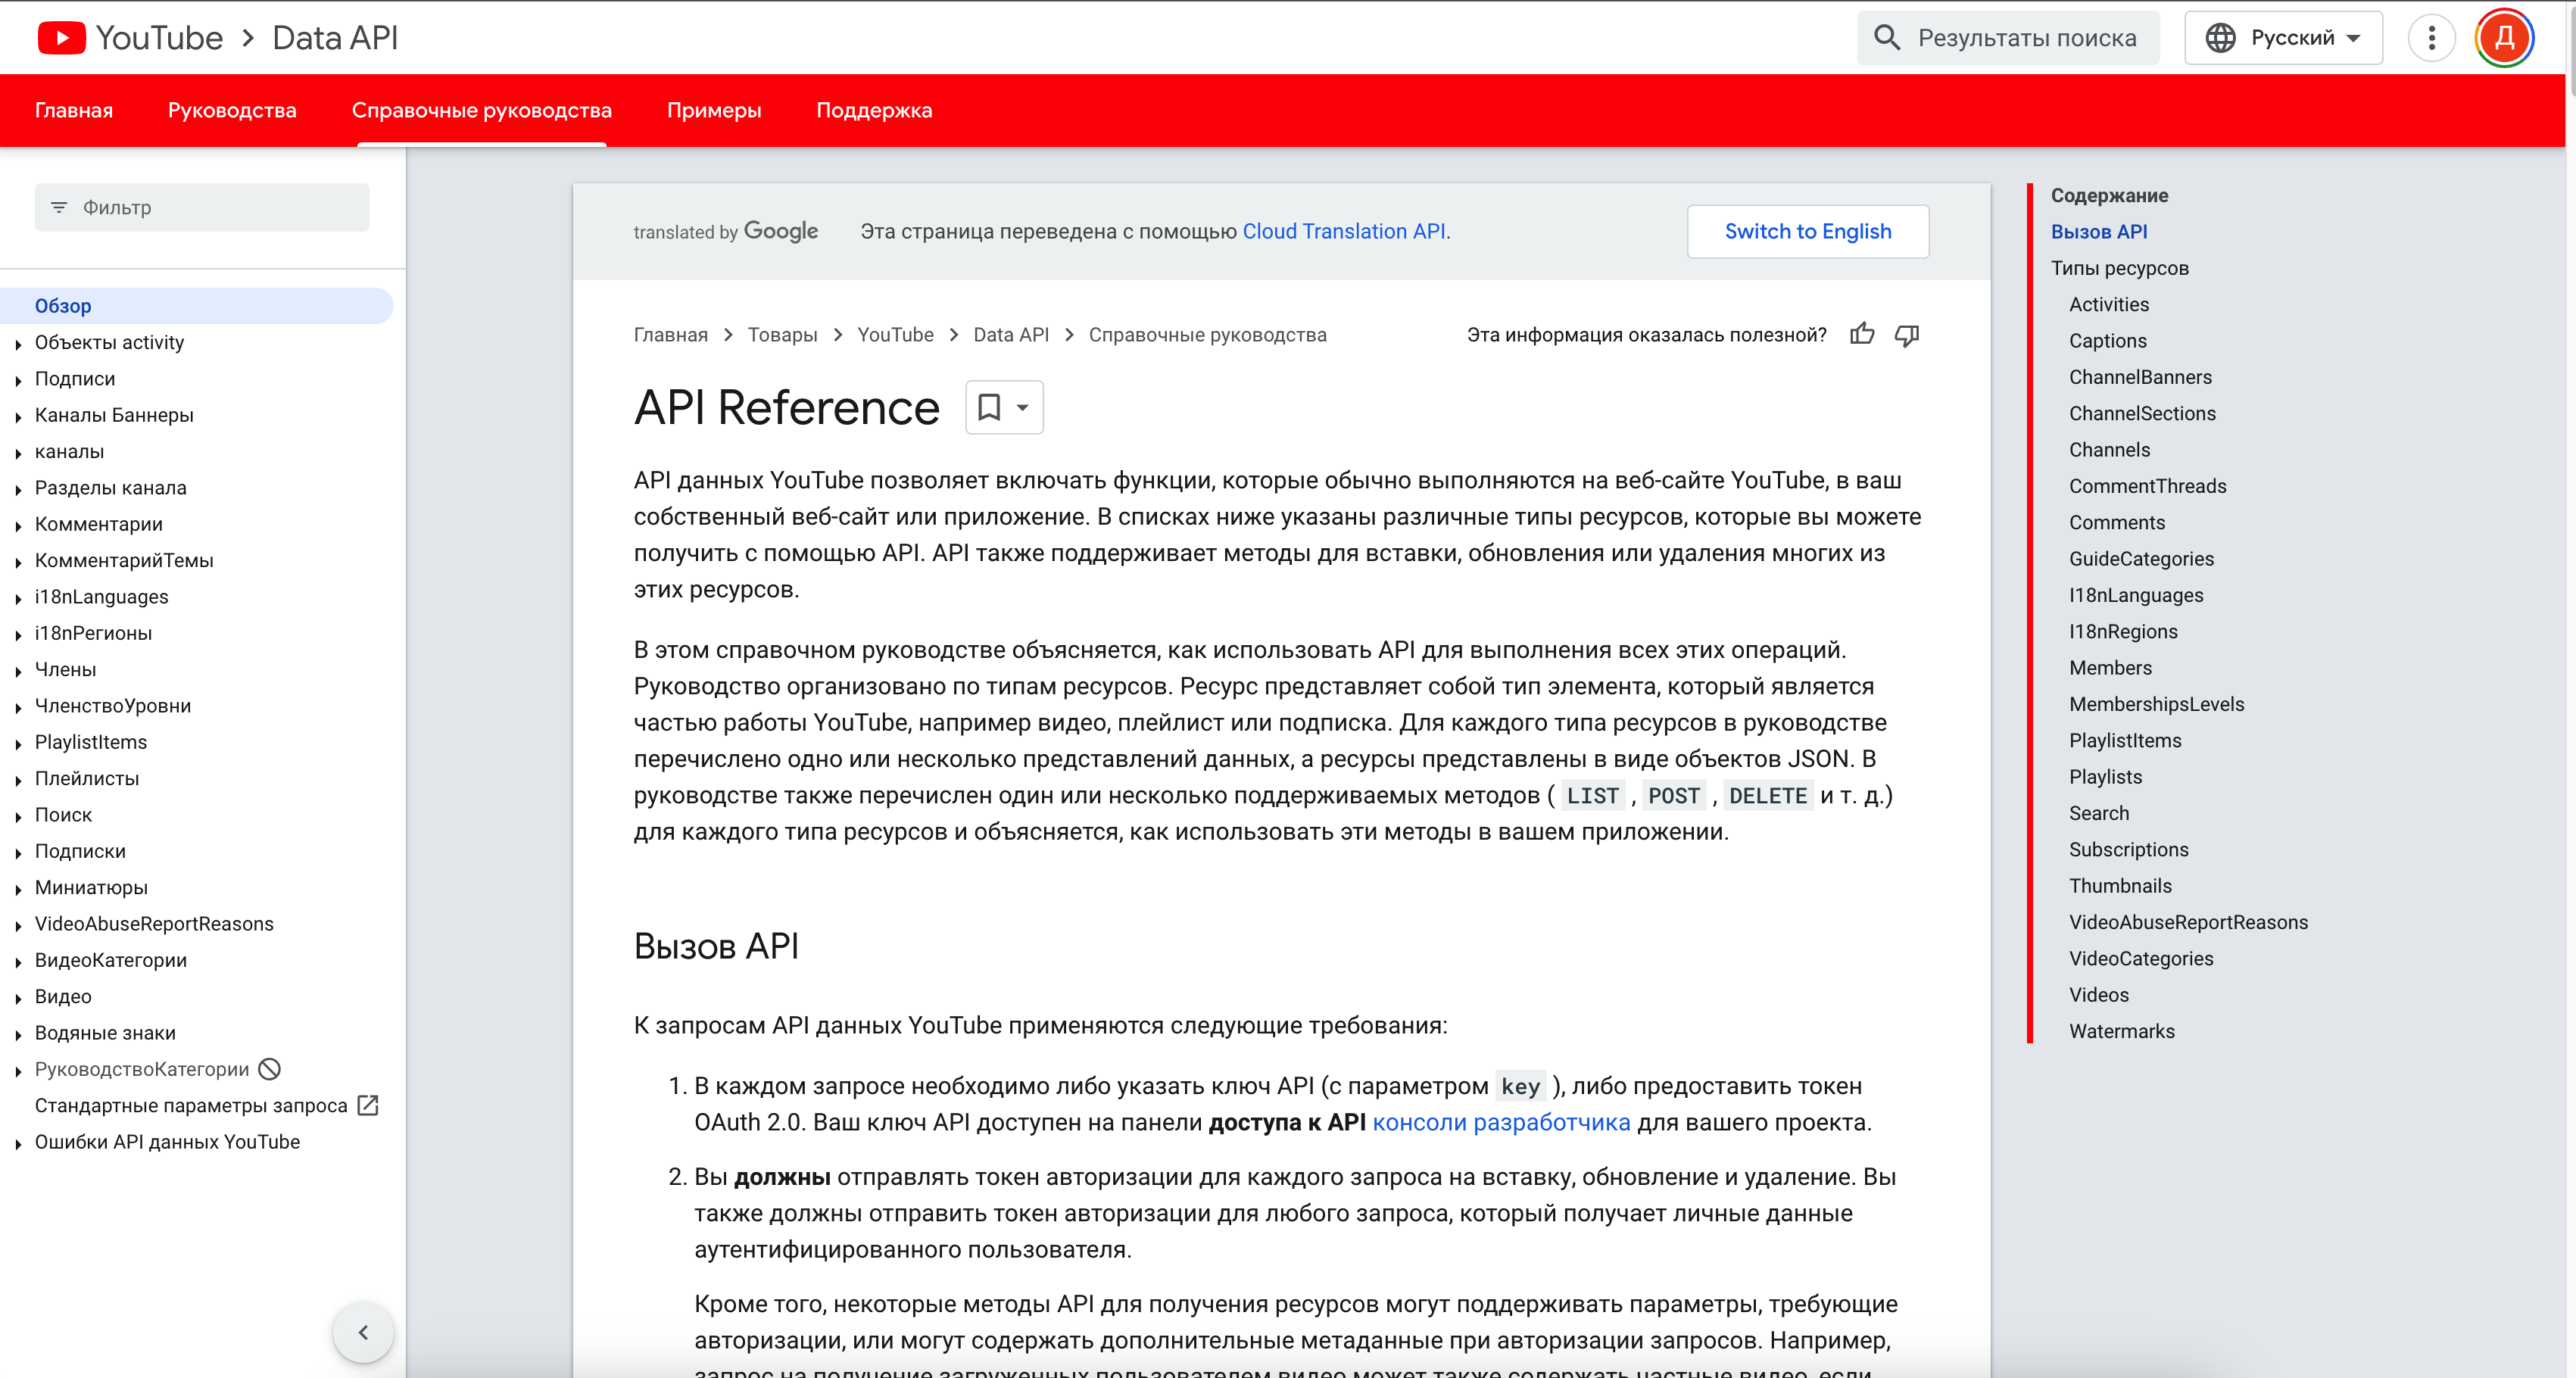The width and height of the screenshot is (2576, 1378).
Task: Collapse the left sidebar with the arrow button
Action: coord(363,1332)
